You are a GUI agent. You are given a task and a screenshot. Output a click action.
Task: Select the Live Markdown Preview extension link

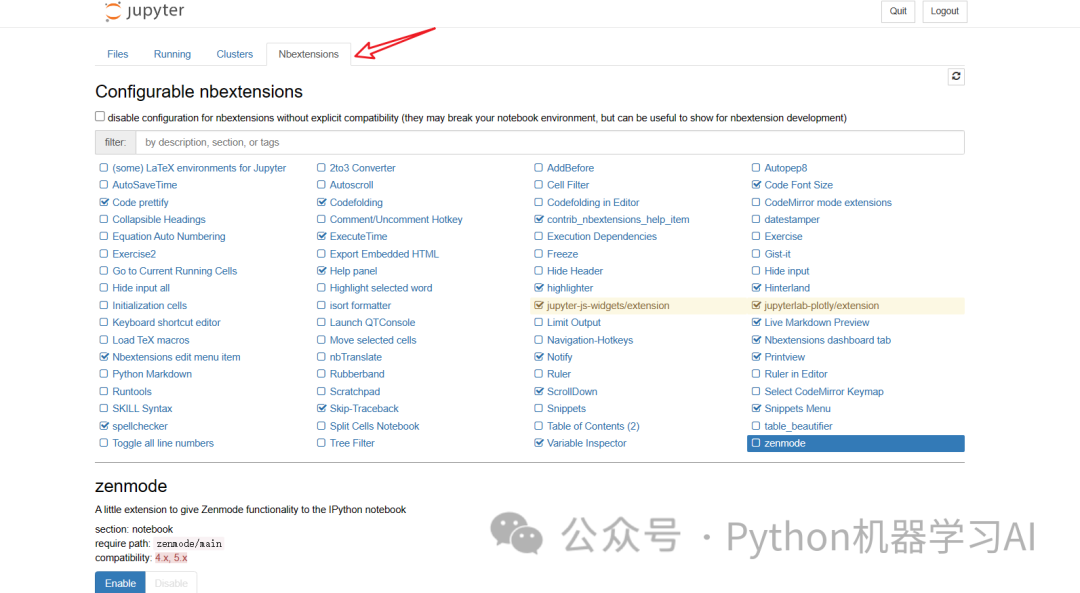coord(817,323)
